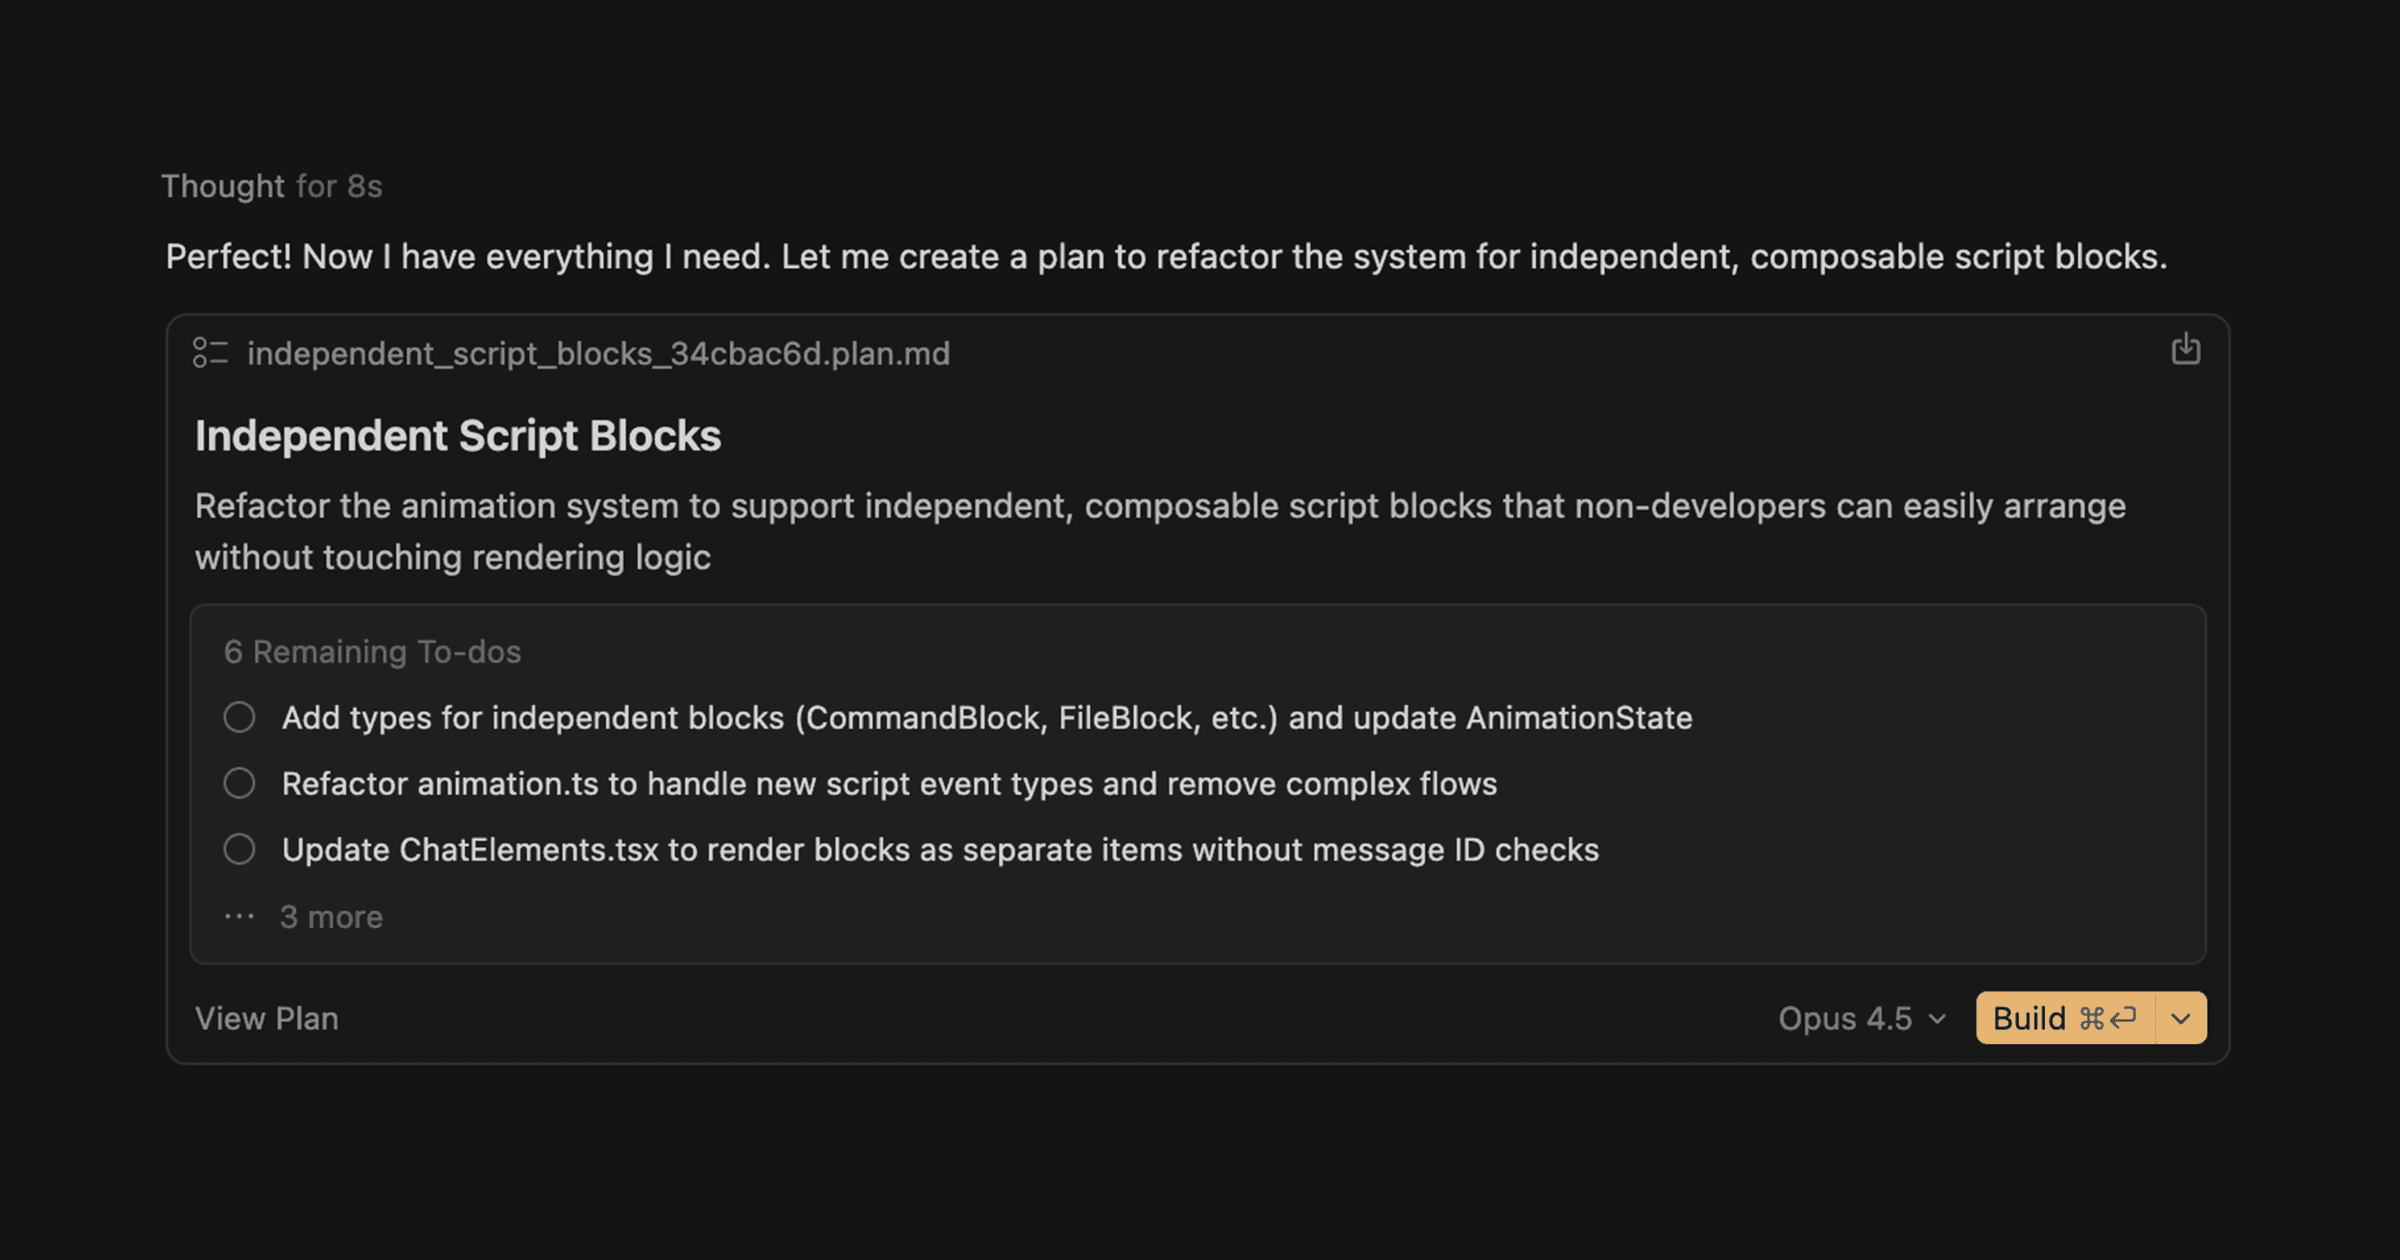Click the checklist icon beside the plan filename
2400x1260 pixels.
click(x=211, y=353)
